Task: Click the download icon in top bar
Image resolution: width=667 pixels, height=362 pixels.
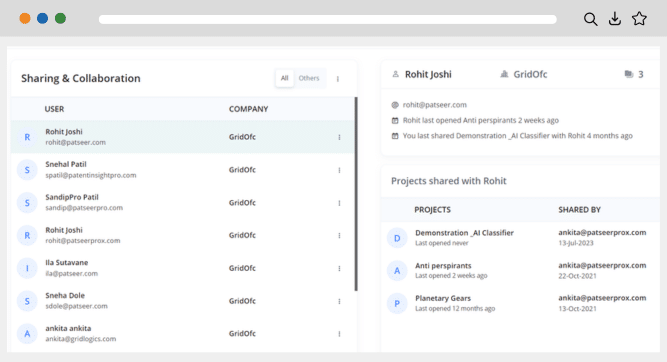Action: [x=615, y=19]
